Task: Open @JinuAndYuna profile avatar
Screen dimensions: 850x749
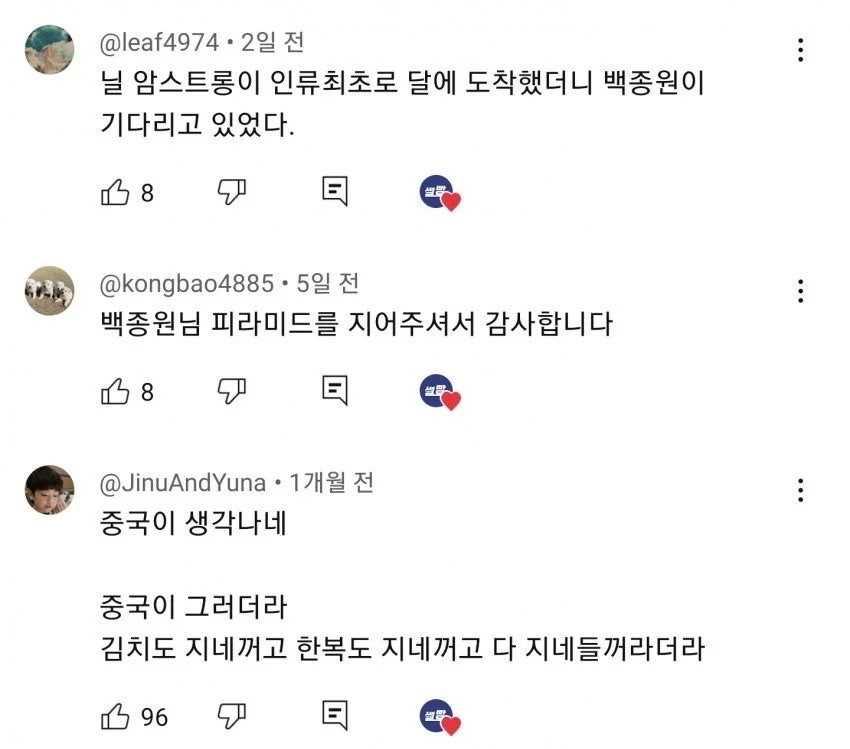Action: [x=49, y=490]
